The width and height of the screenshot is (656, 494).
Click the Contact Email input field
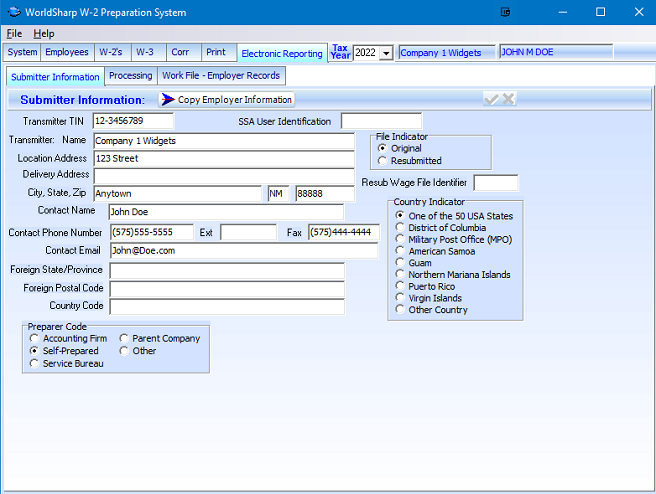pos(243,251)
